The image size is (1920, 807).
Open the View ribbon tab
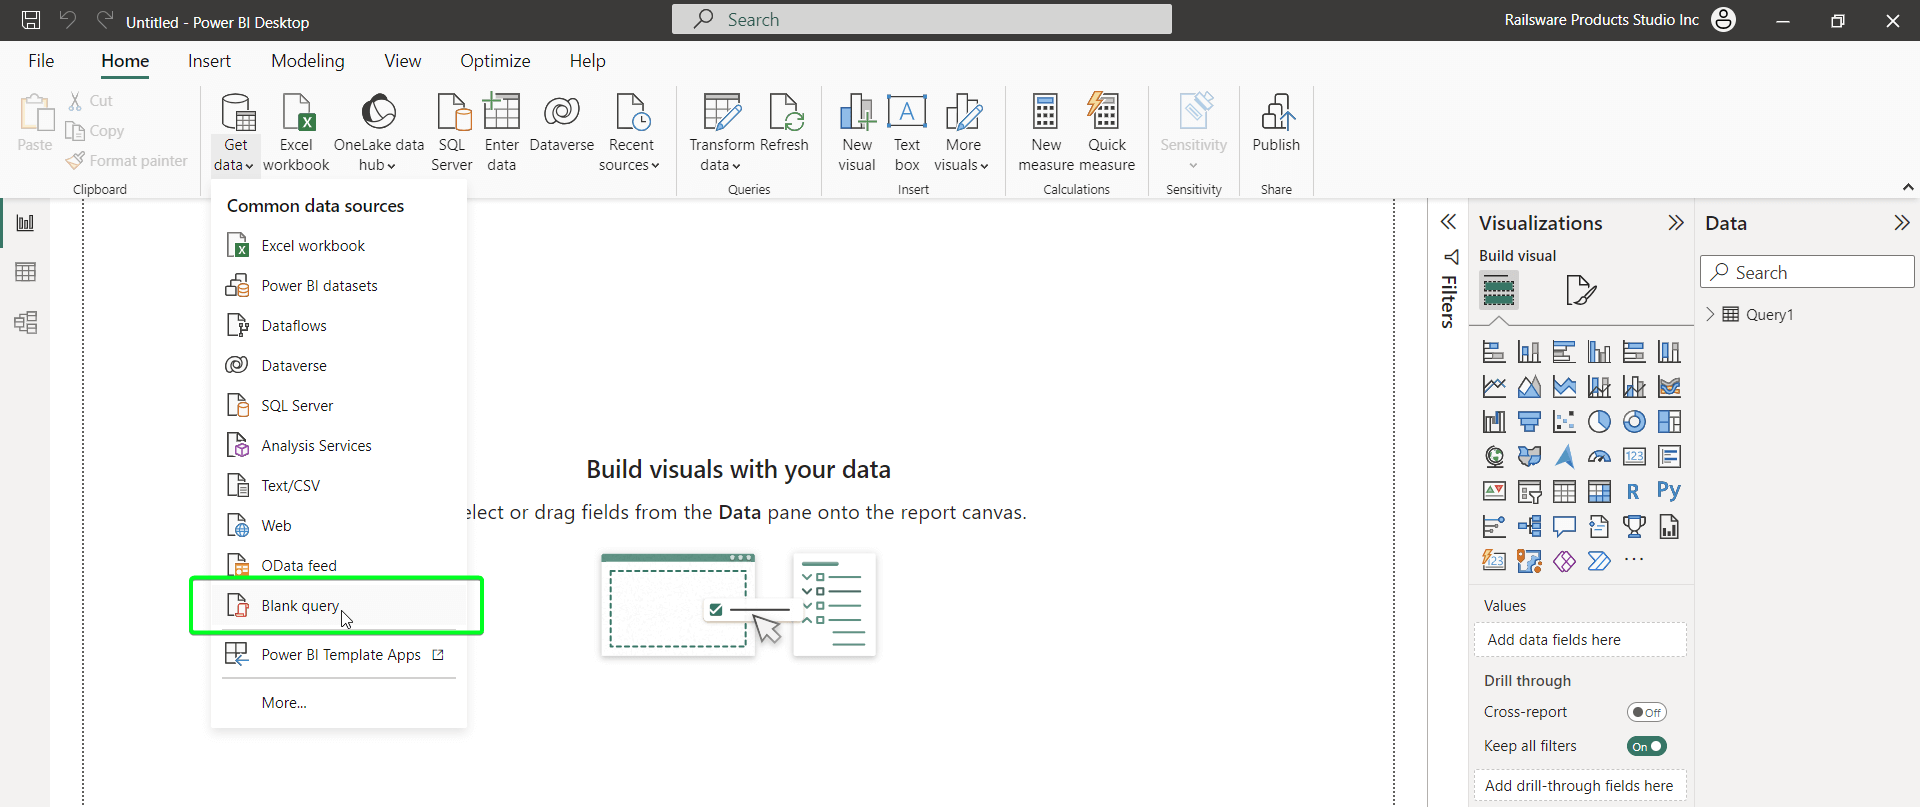click(x=402, y=61)
